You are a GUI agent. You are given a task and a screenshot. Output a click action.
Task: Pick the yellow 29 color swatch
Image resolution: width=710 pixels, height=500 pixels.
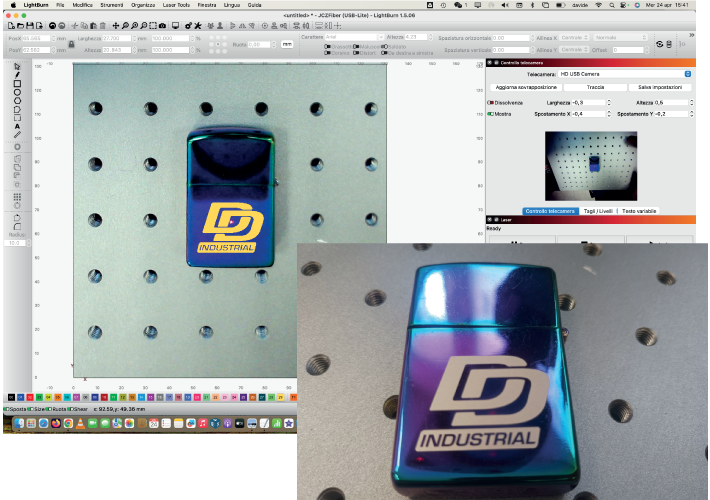(x=280, y=397)
